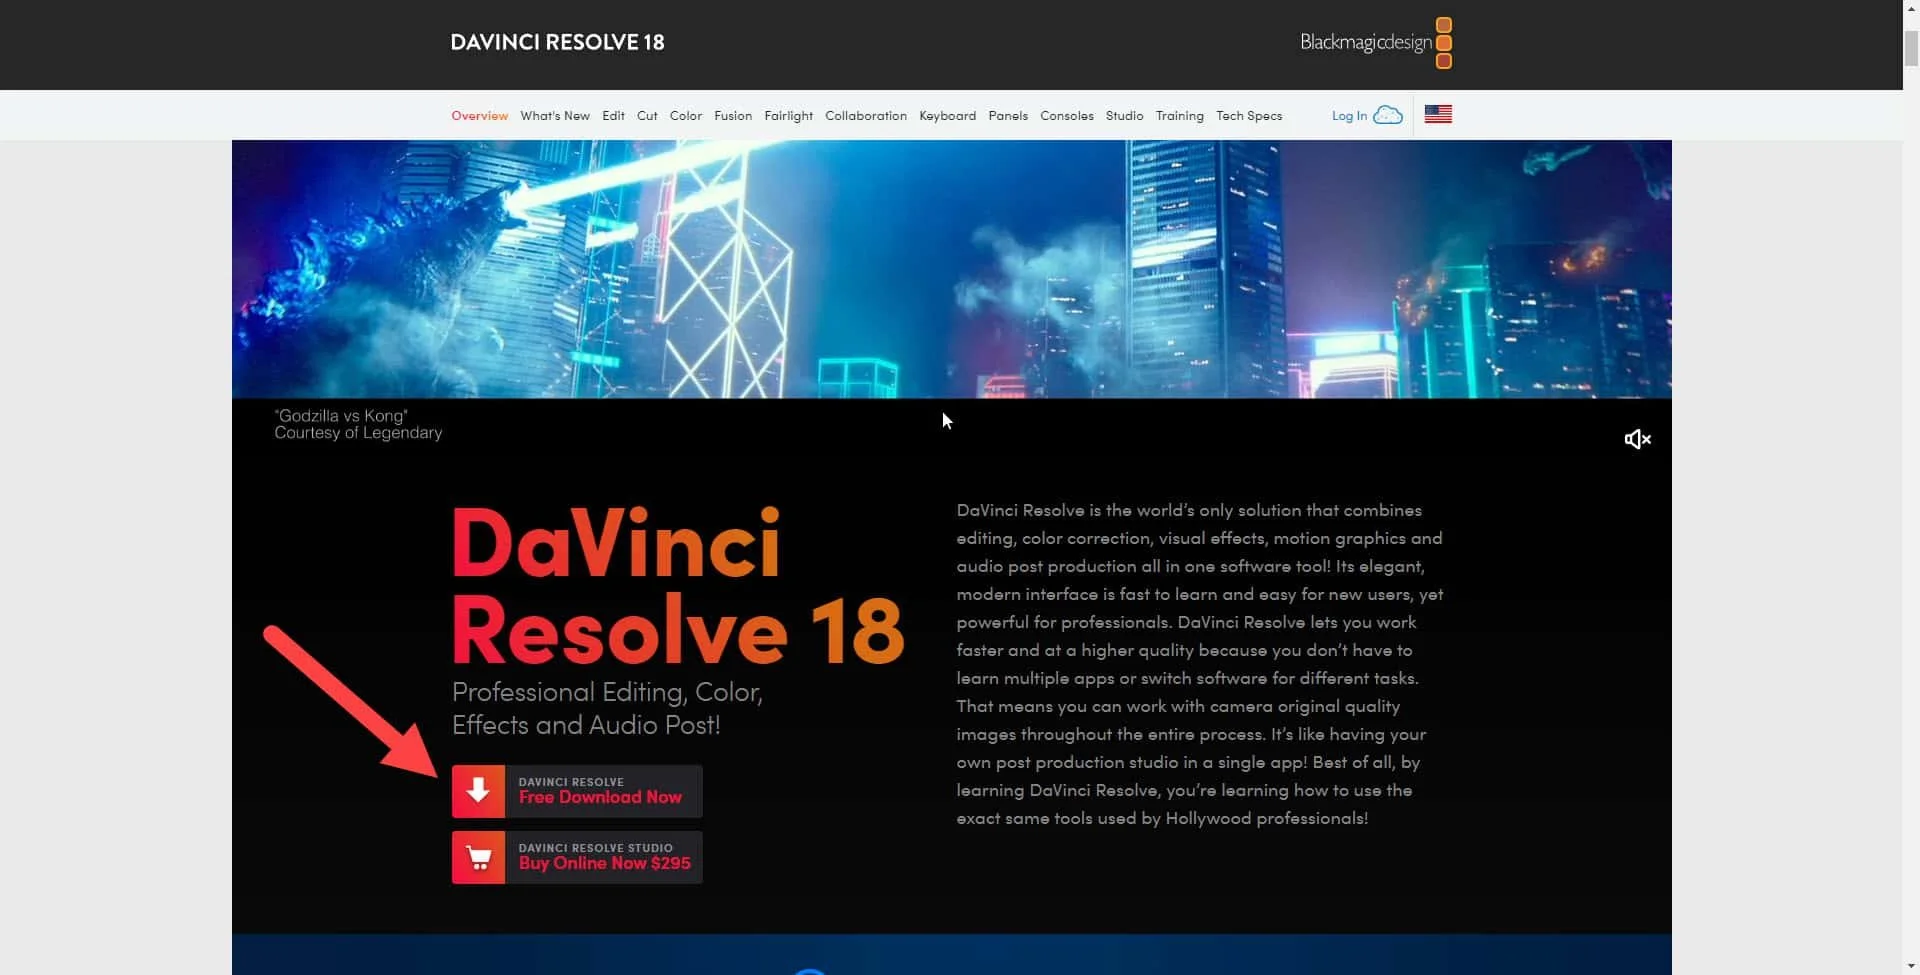Open the Fairlight tab
Screen dimensions: 1920x975
click(x=788, y=116)
